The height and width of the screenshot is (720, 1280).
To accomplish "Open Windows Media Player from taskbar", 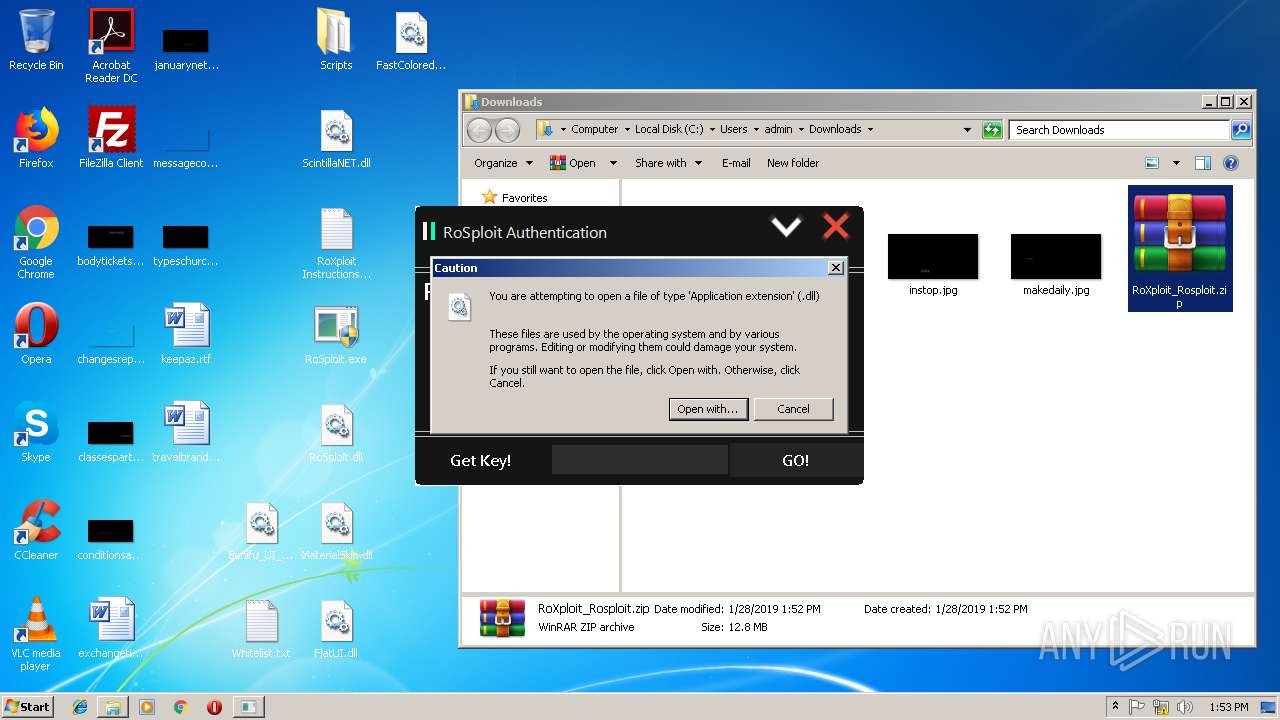I will point(147,707).
